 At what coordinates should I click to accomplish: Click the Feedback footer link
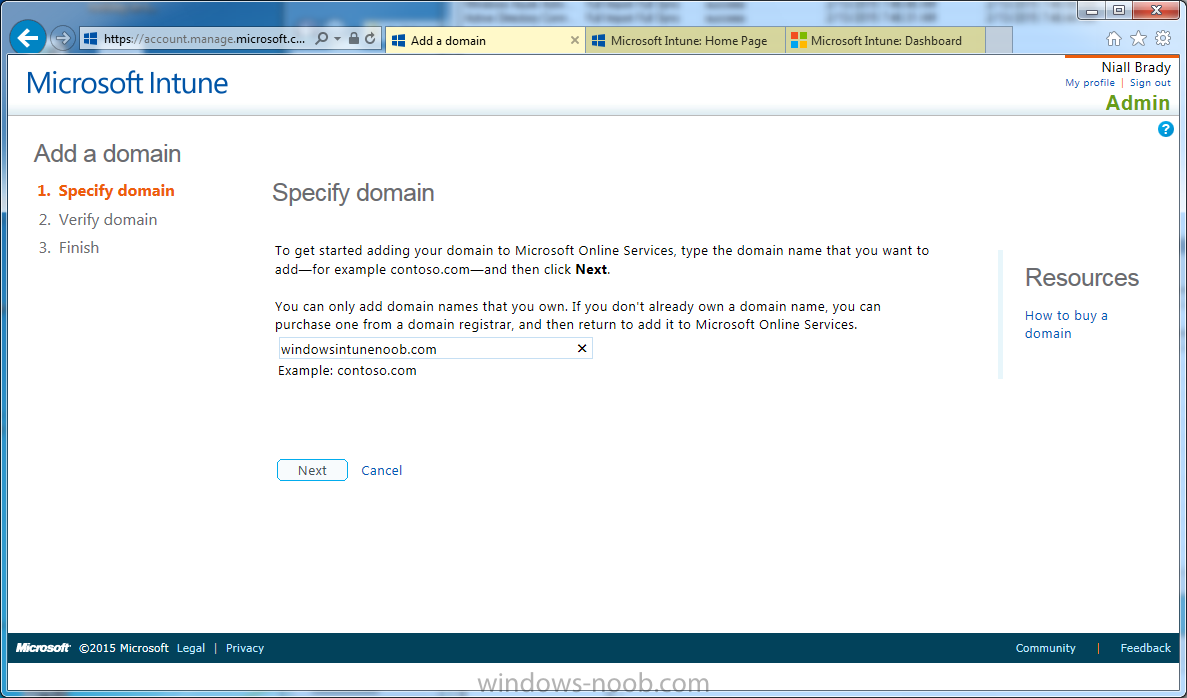[1145, 648]
